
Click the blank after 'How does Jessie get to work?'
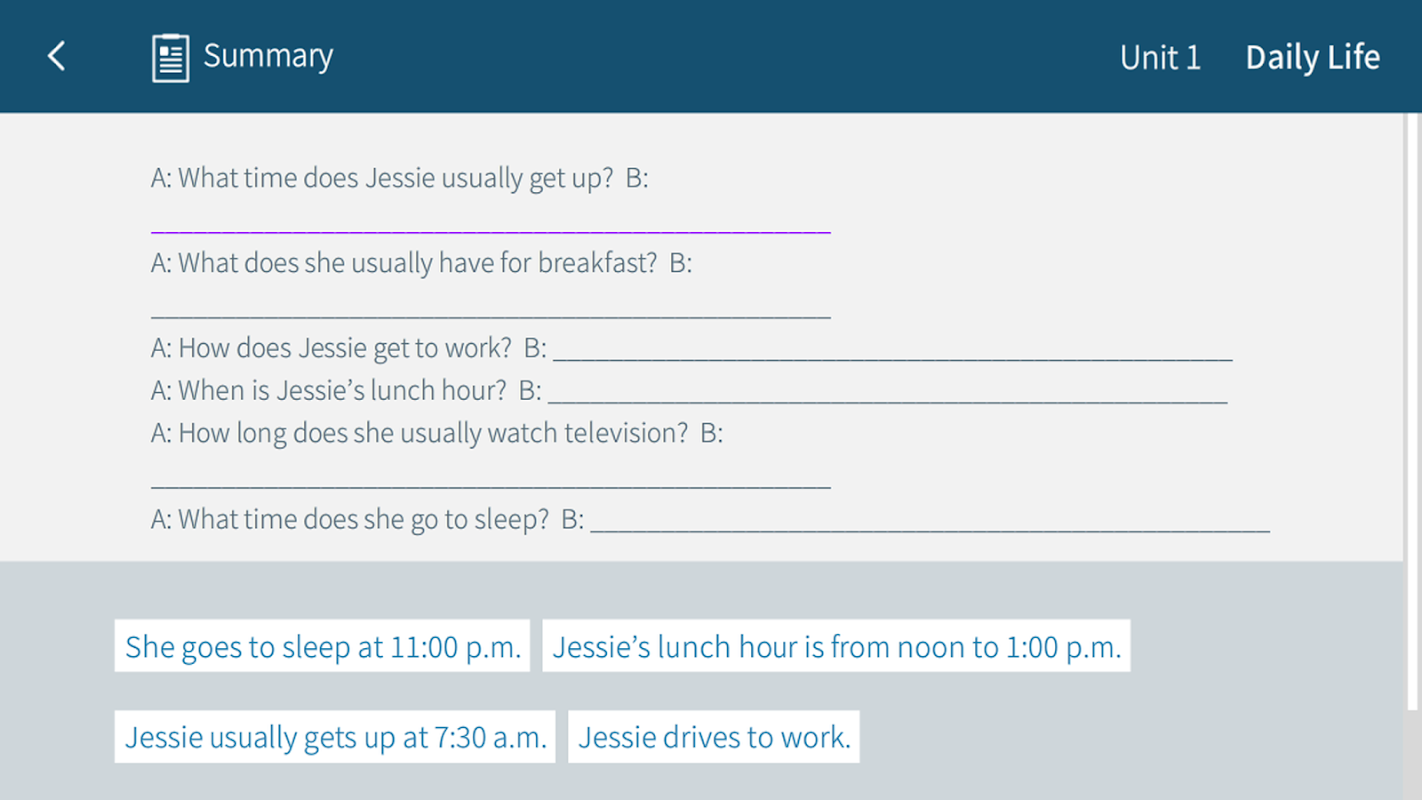tap(892, 351)
